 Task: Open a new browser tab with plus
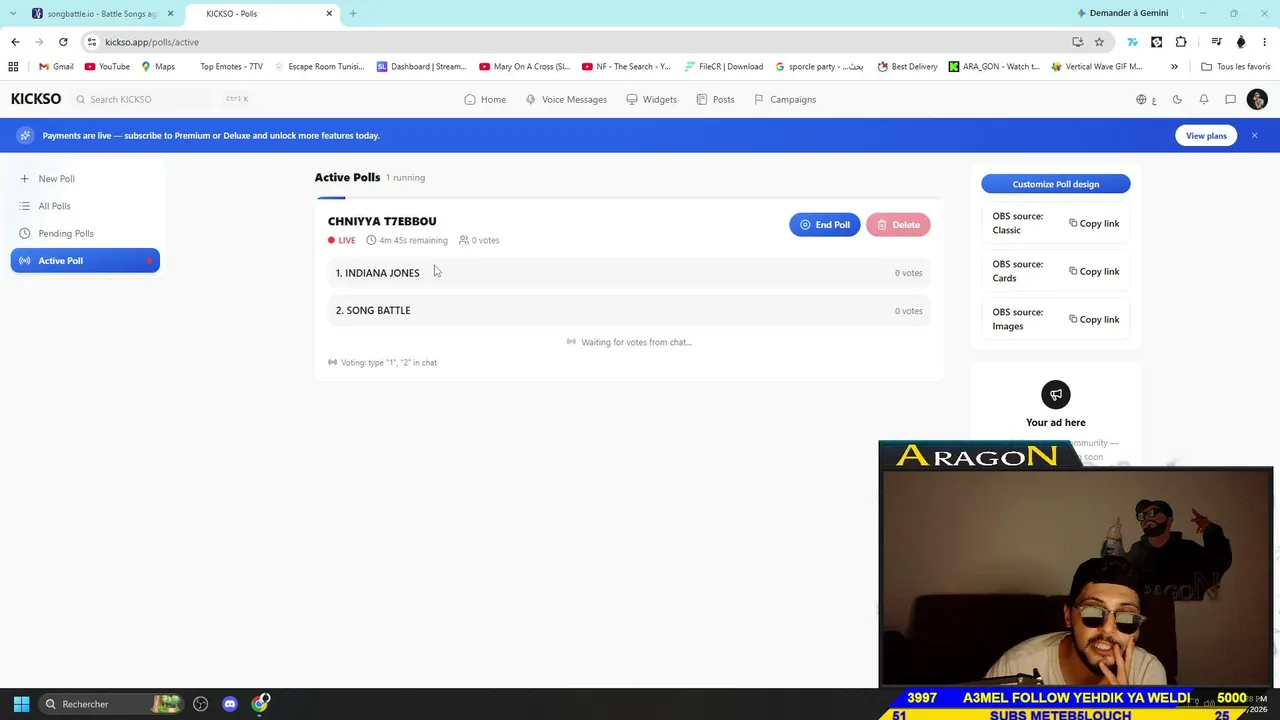pos(353,14)
